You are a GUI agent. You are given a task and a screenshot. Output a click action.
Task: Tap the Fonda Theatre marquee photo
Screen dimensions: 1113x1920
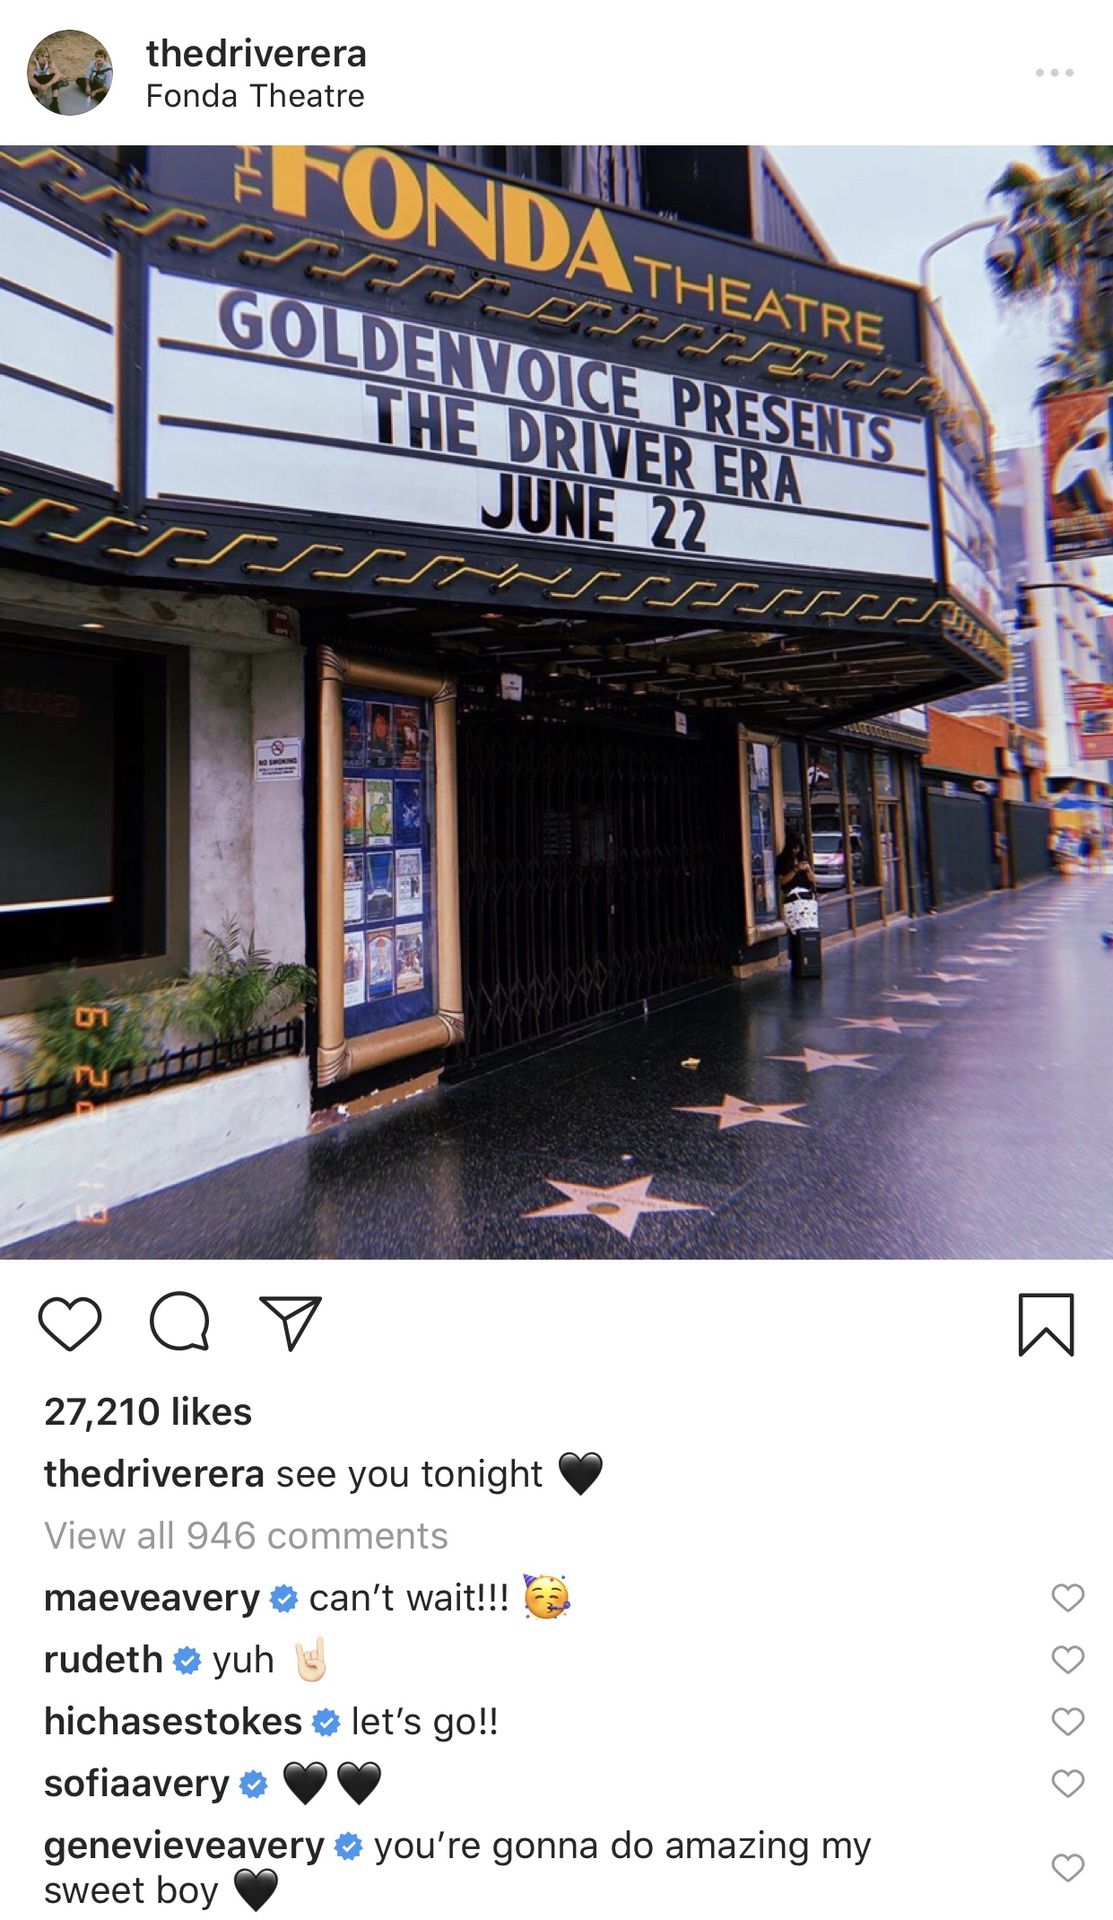click(556, 702)
